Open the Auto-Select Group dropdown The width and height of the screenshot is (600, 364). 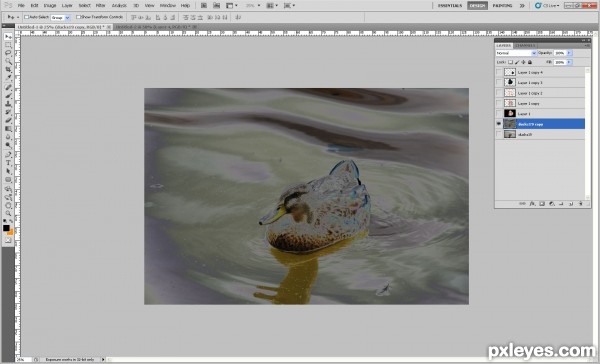pos(61,17)
